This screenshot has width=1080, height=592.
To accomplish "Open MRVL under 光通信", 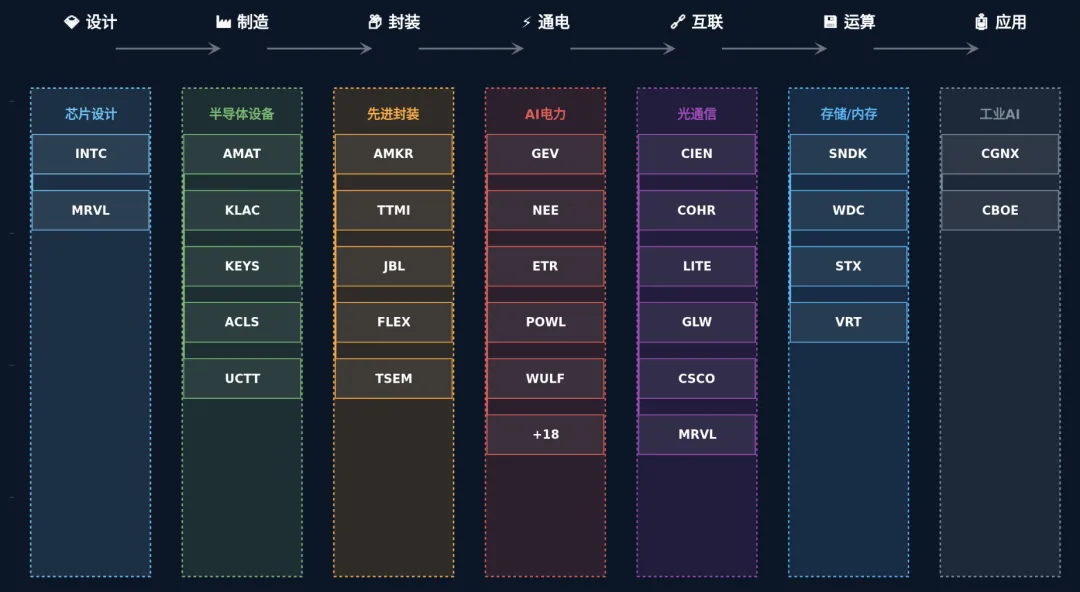I will tap(697, 434).
